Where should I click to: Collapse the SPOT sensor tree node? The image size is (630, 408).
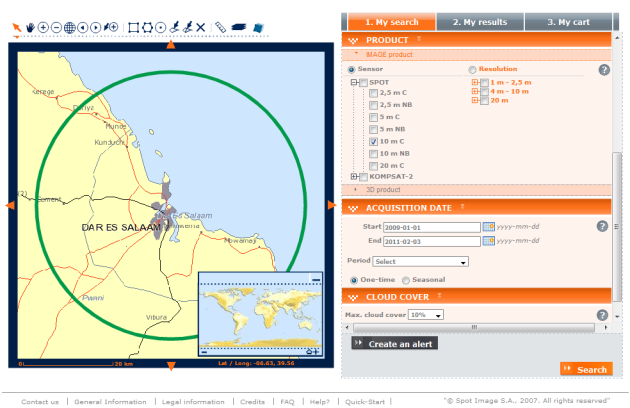(354, 82)
